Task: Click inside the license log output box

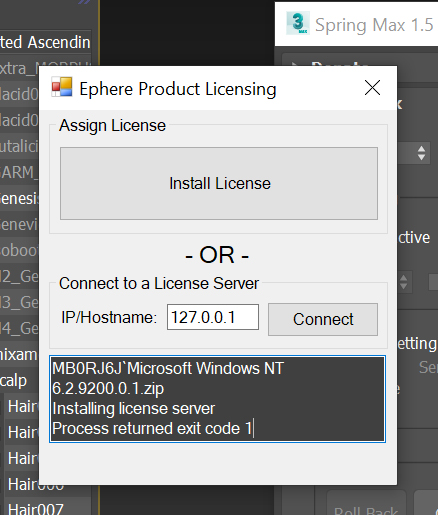Action: [218, 399]
